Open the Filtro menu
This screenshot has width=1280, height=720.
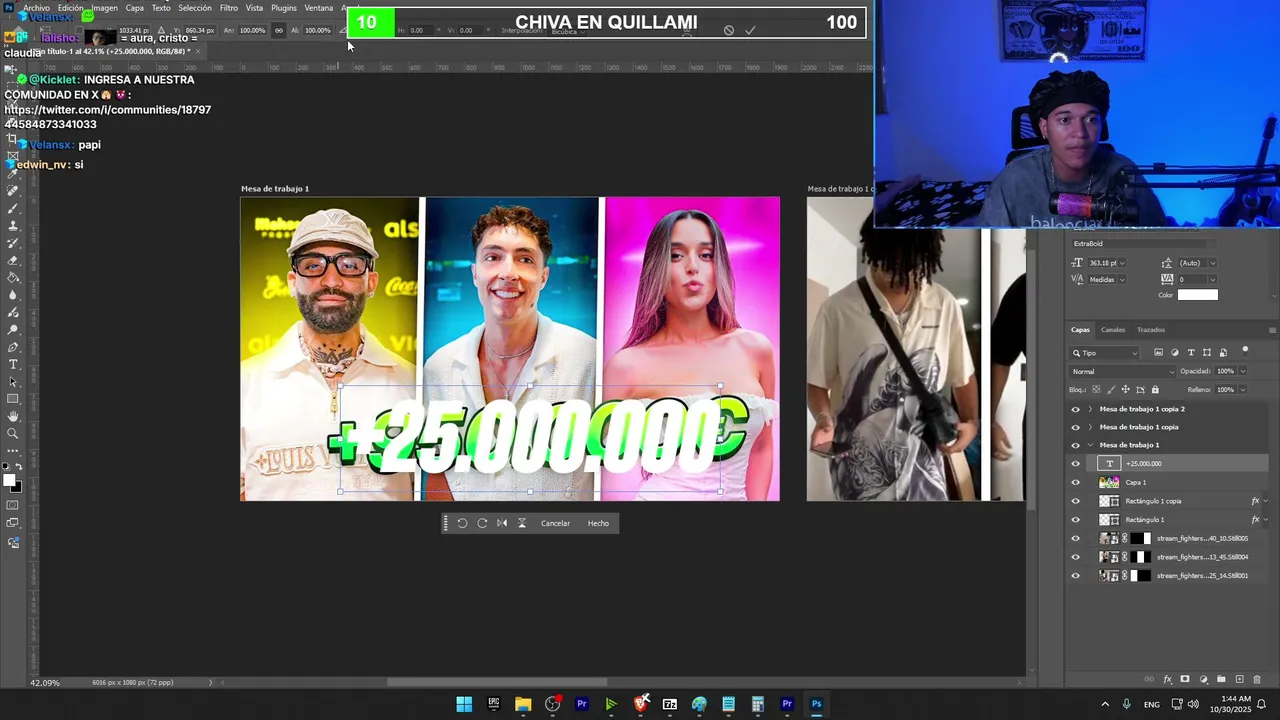tap(229, 8)
